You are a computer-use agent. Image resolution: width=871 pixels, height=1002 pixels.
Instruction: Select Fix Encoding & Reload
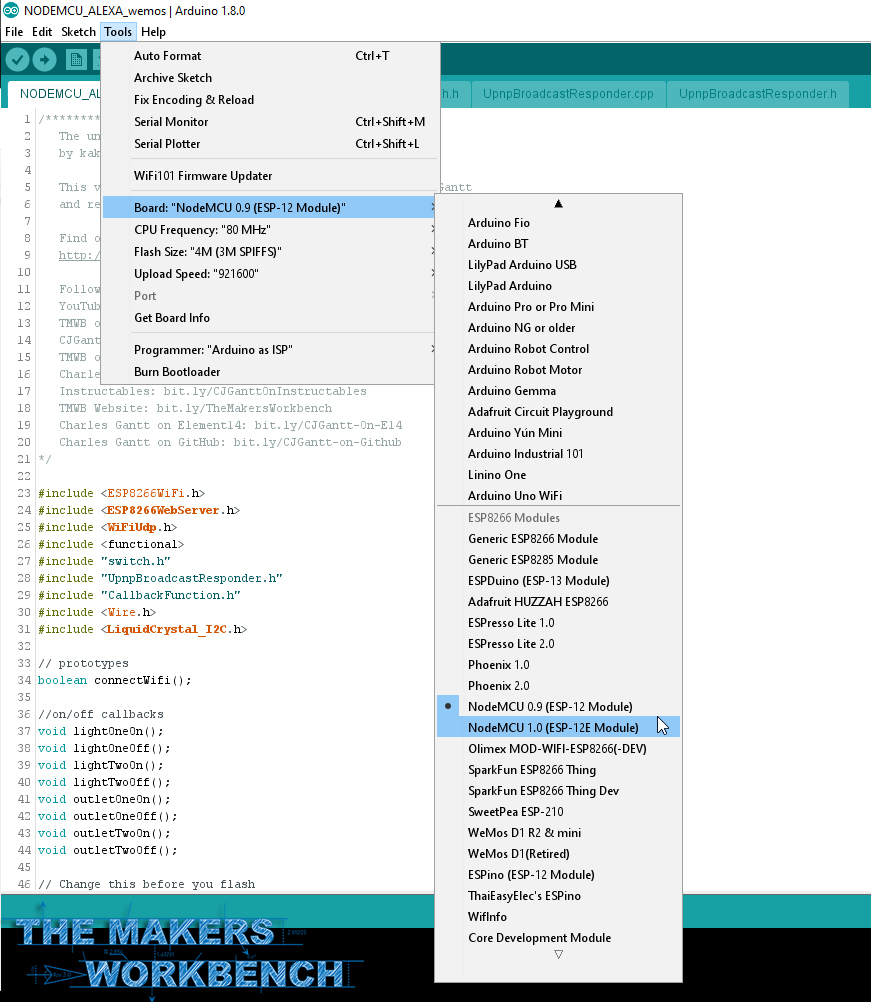click(x=269, y=100)
